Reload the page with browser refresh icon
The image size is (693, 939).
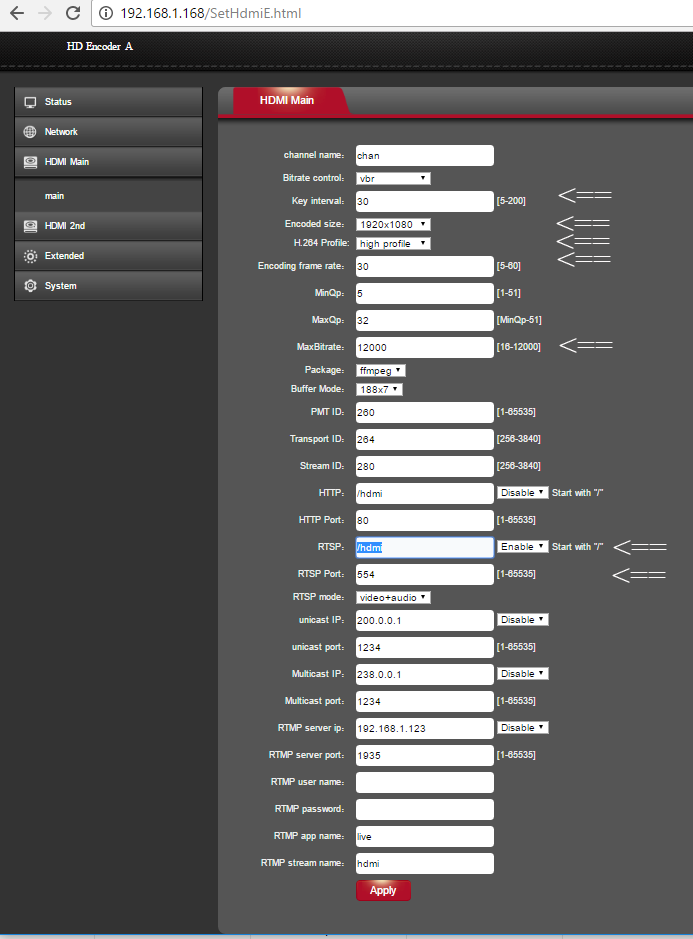[x=73, y=14]
